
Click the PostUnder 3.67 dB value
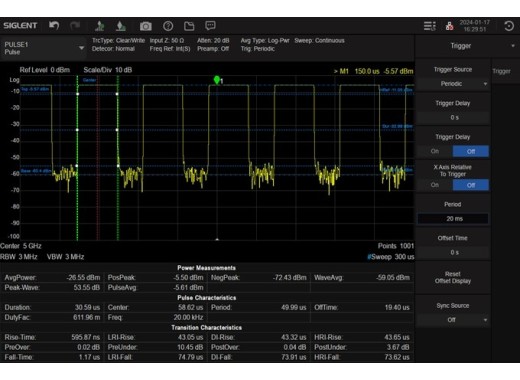pos(398,347)
